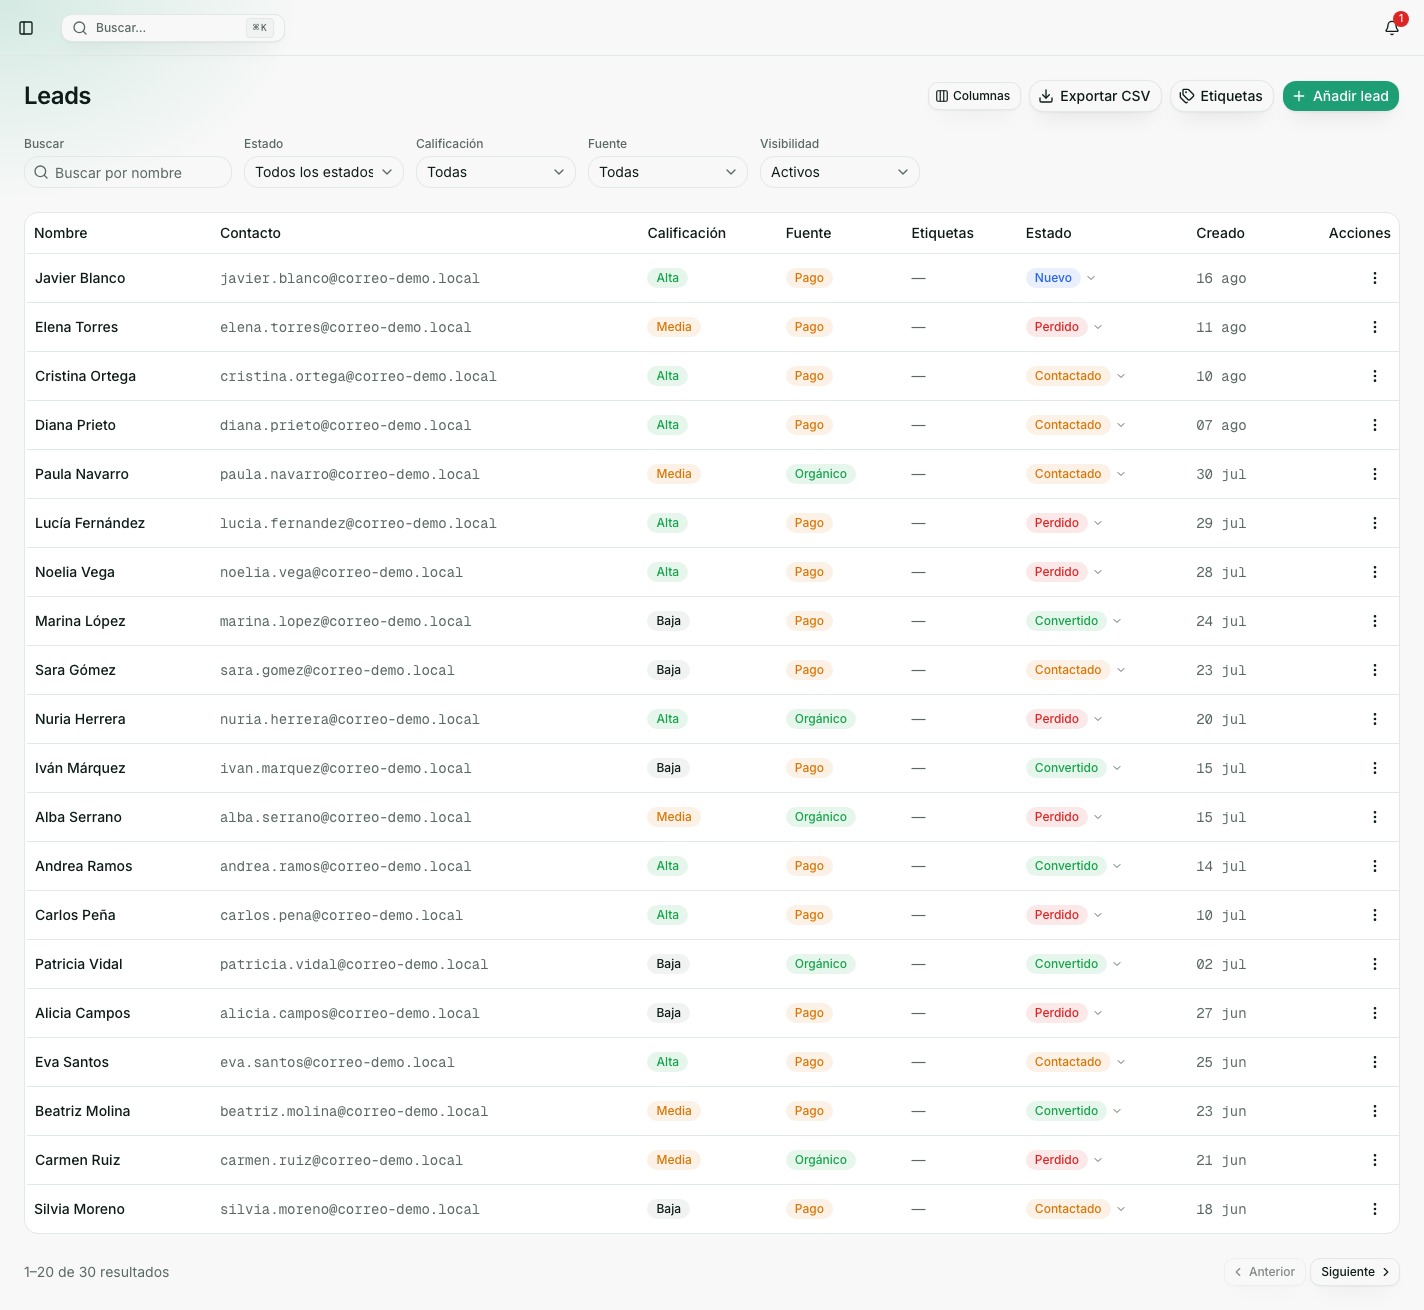Select the Contacto column header
Viewport: 1424px width, 1310px height.
click(x=250, y=233)
